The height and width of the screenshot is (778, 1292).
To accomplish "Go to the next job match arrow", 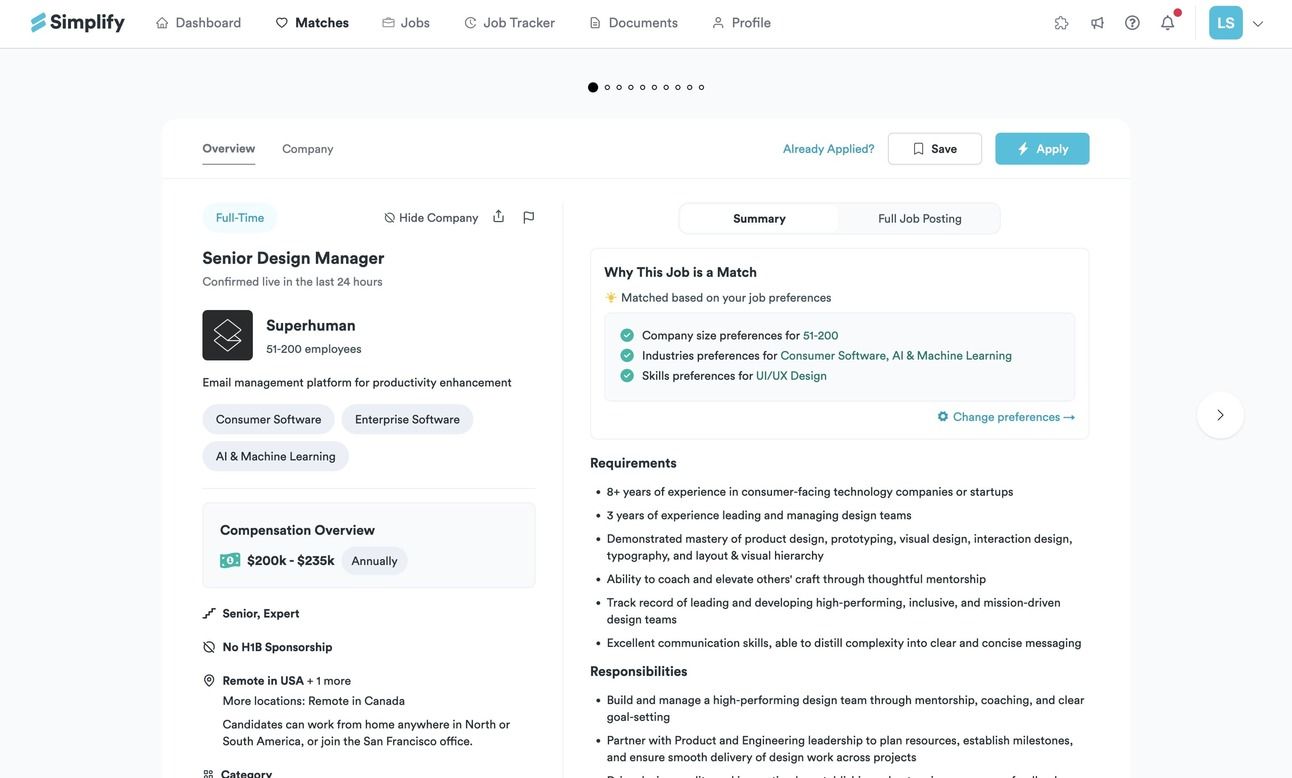I will pyautogui.click(x=1220, y=415).
